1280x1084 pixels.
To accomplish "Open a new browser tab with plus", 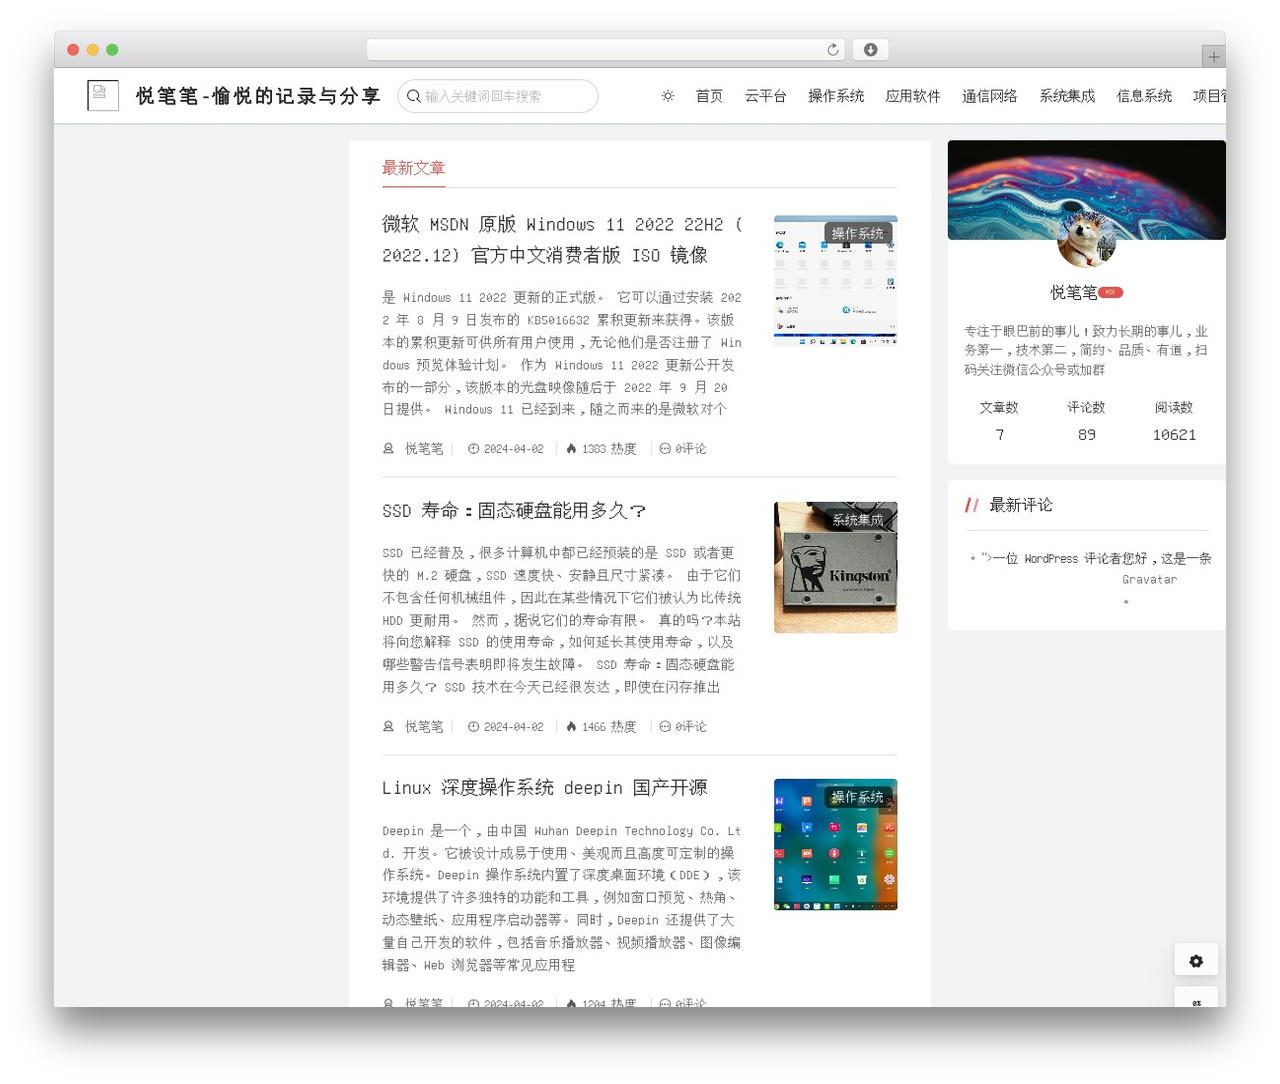I will pyautogui.click(x=1214, y=57).
